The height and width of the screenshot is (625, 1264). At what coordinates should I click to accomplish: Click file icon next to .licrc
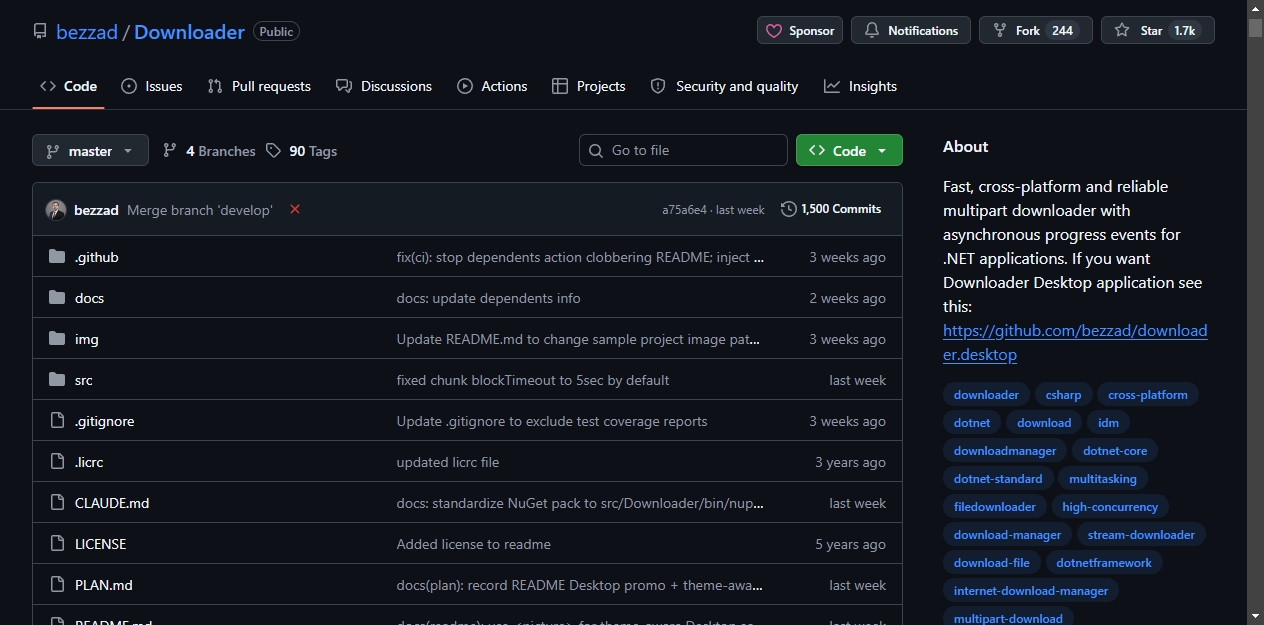pos(57,462)
